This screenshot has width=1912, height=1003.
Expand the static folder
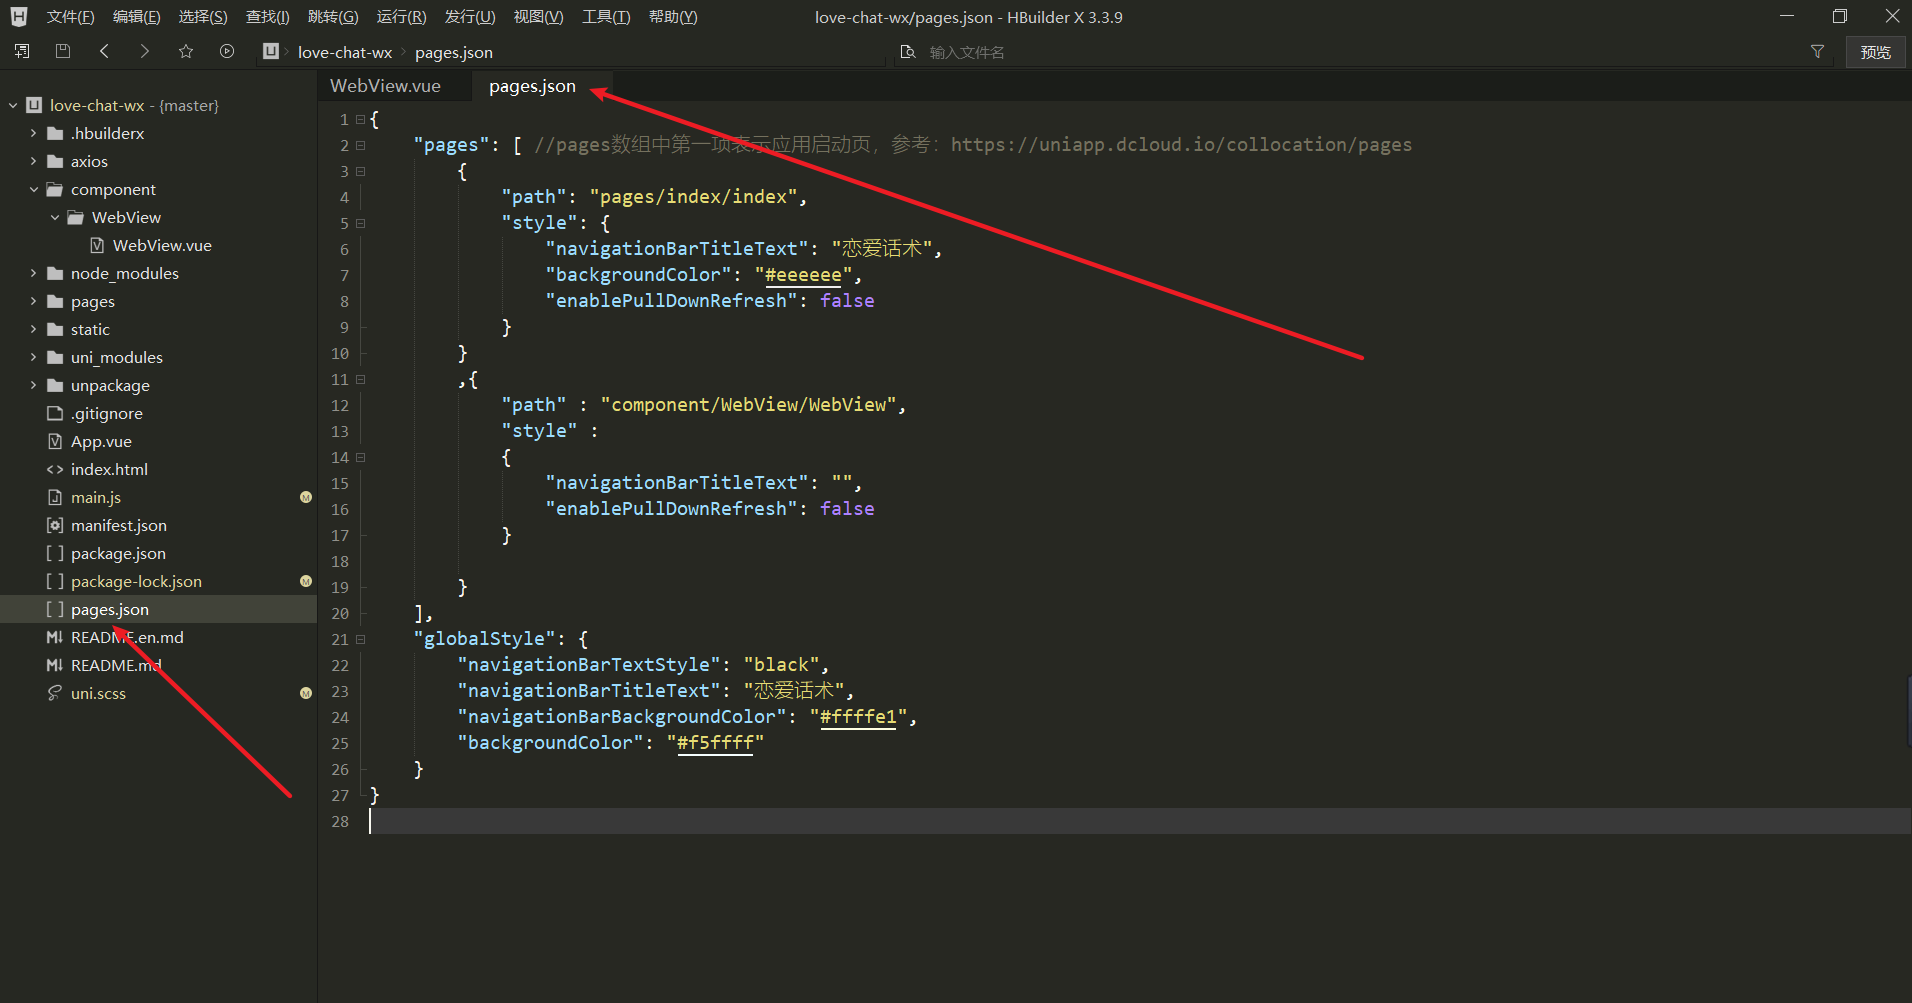34,329
